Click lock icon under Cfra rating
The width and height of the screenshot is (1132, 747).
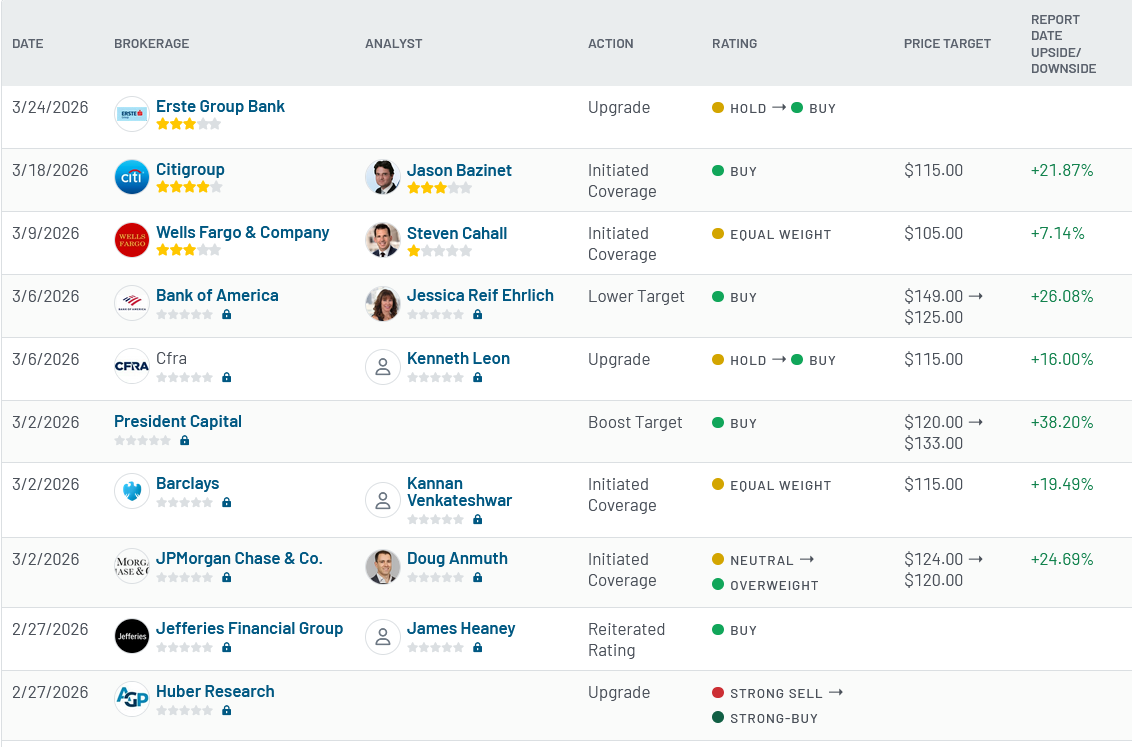click(227, 377)
